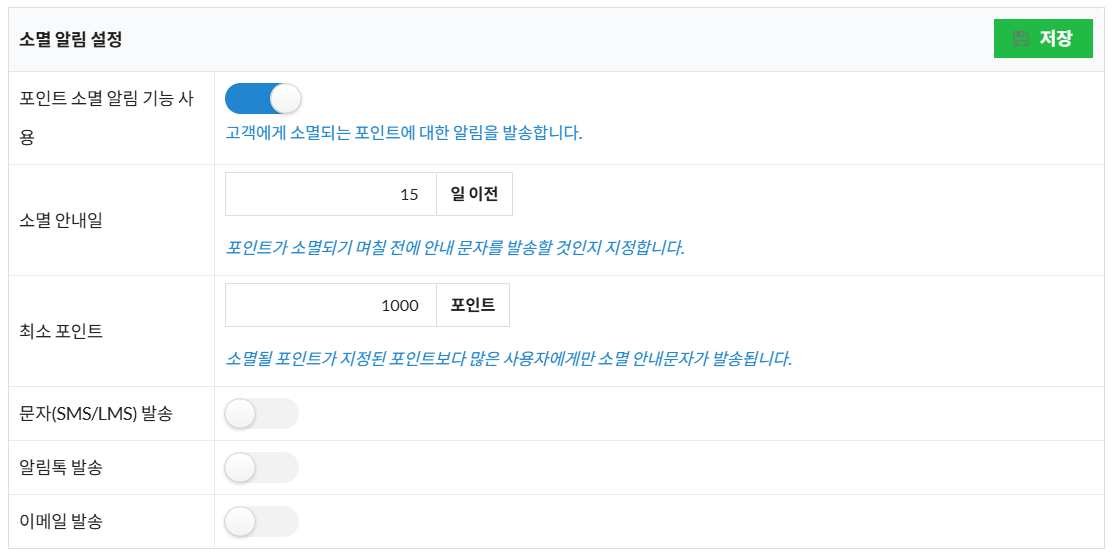1113x555 pixels.
Task: Save settings with the green 저장 button
Action: coord(1043,39)
